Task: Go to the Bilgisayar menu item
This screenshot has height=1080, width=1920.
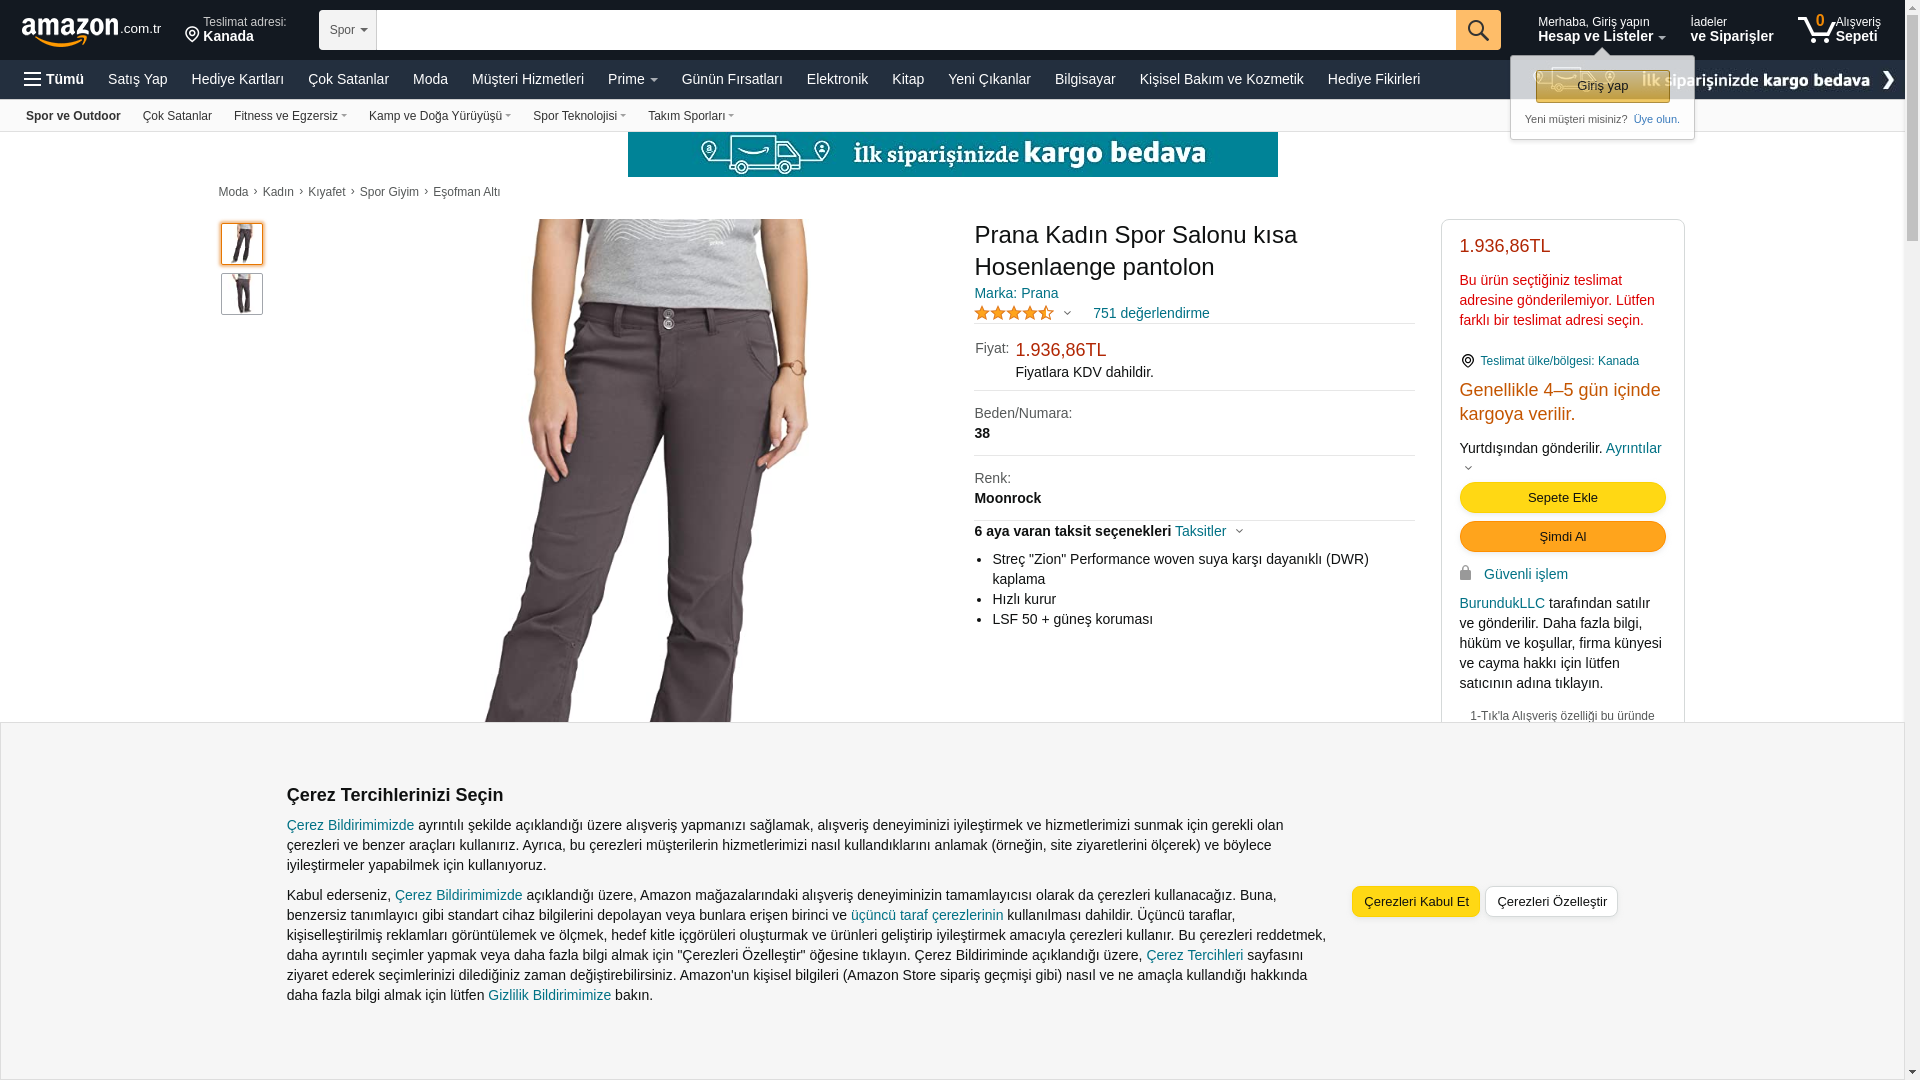Action: (1085, 79)
